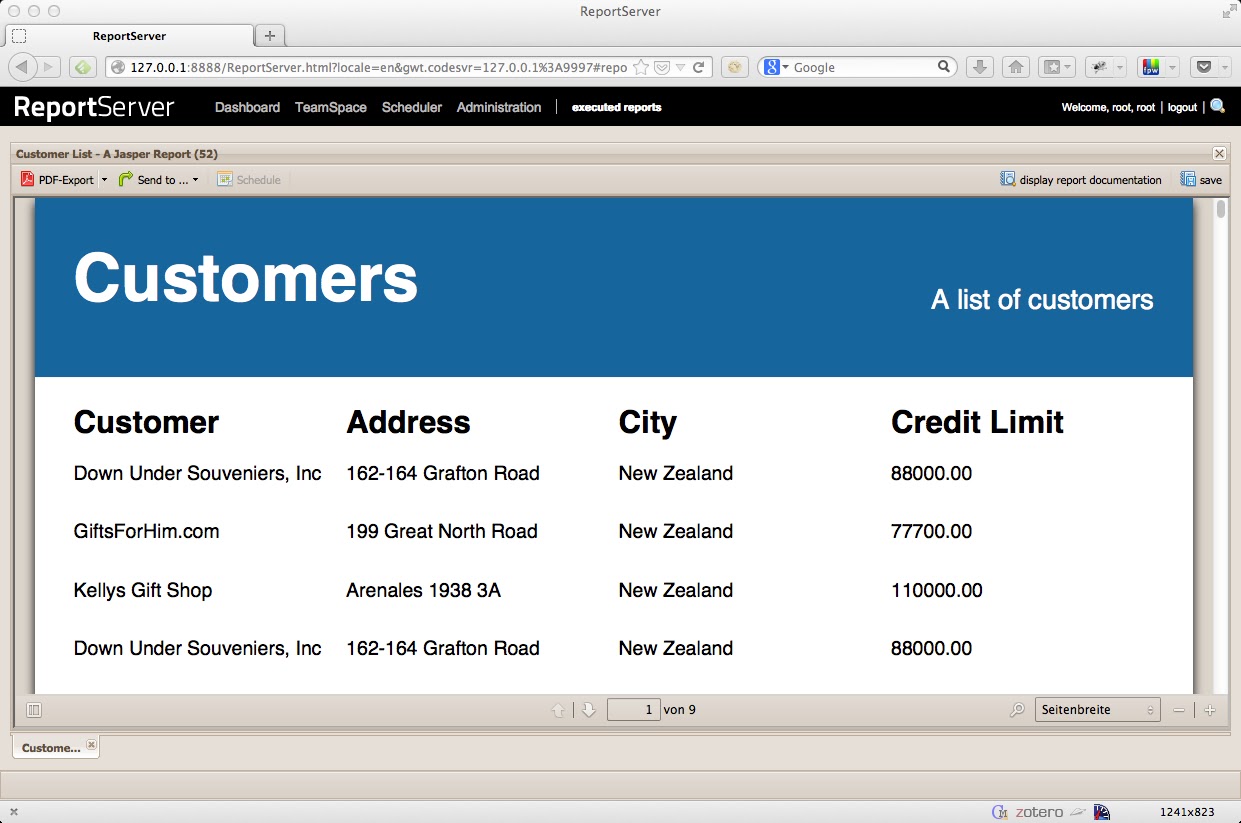Open find-in-document magnifier in PDF viewer

1017,710
